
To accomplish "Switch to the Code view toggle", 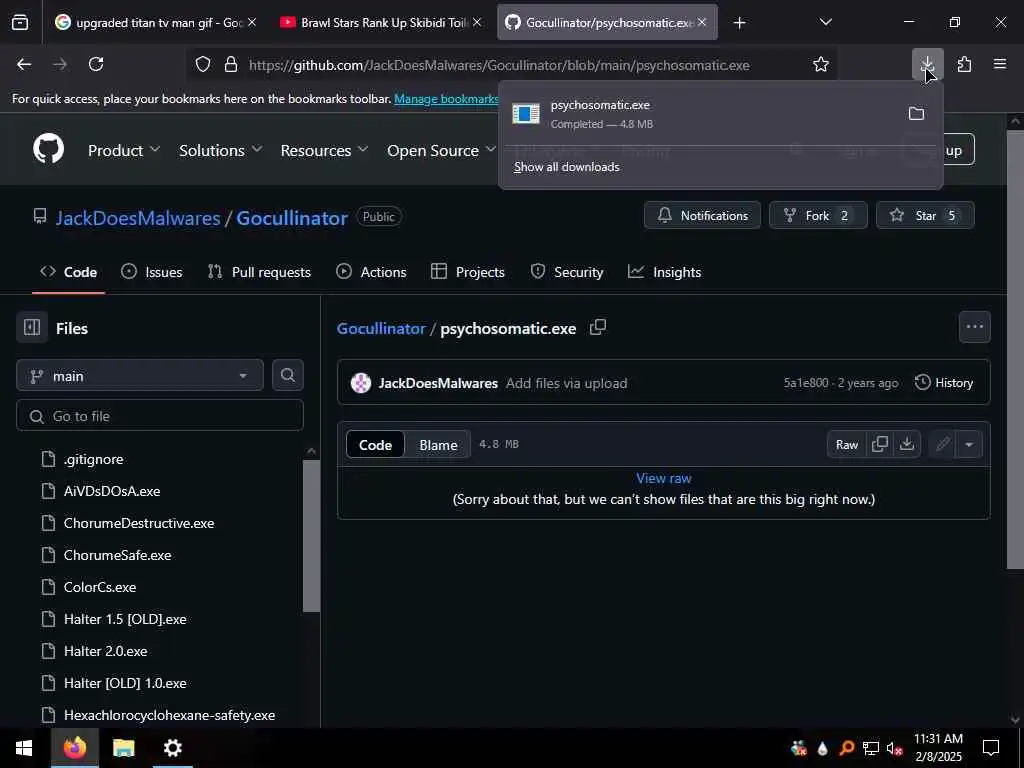I will click(376, 445).
